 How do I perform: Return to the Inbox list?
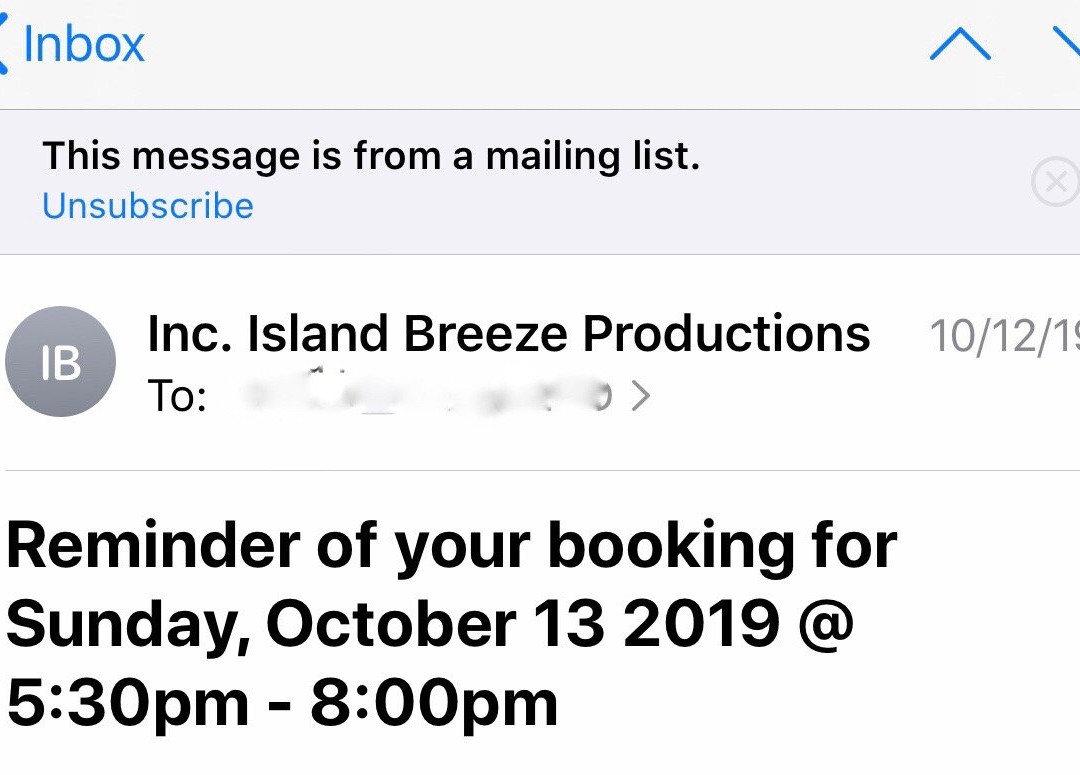(72, 44)
